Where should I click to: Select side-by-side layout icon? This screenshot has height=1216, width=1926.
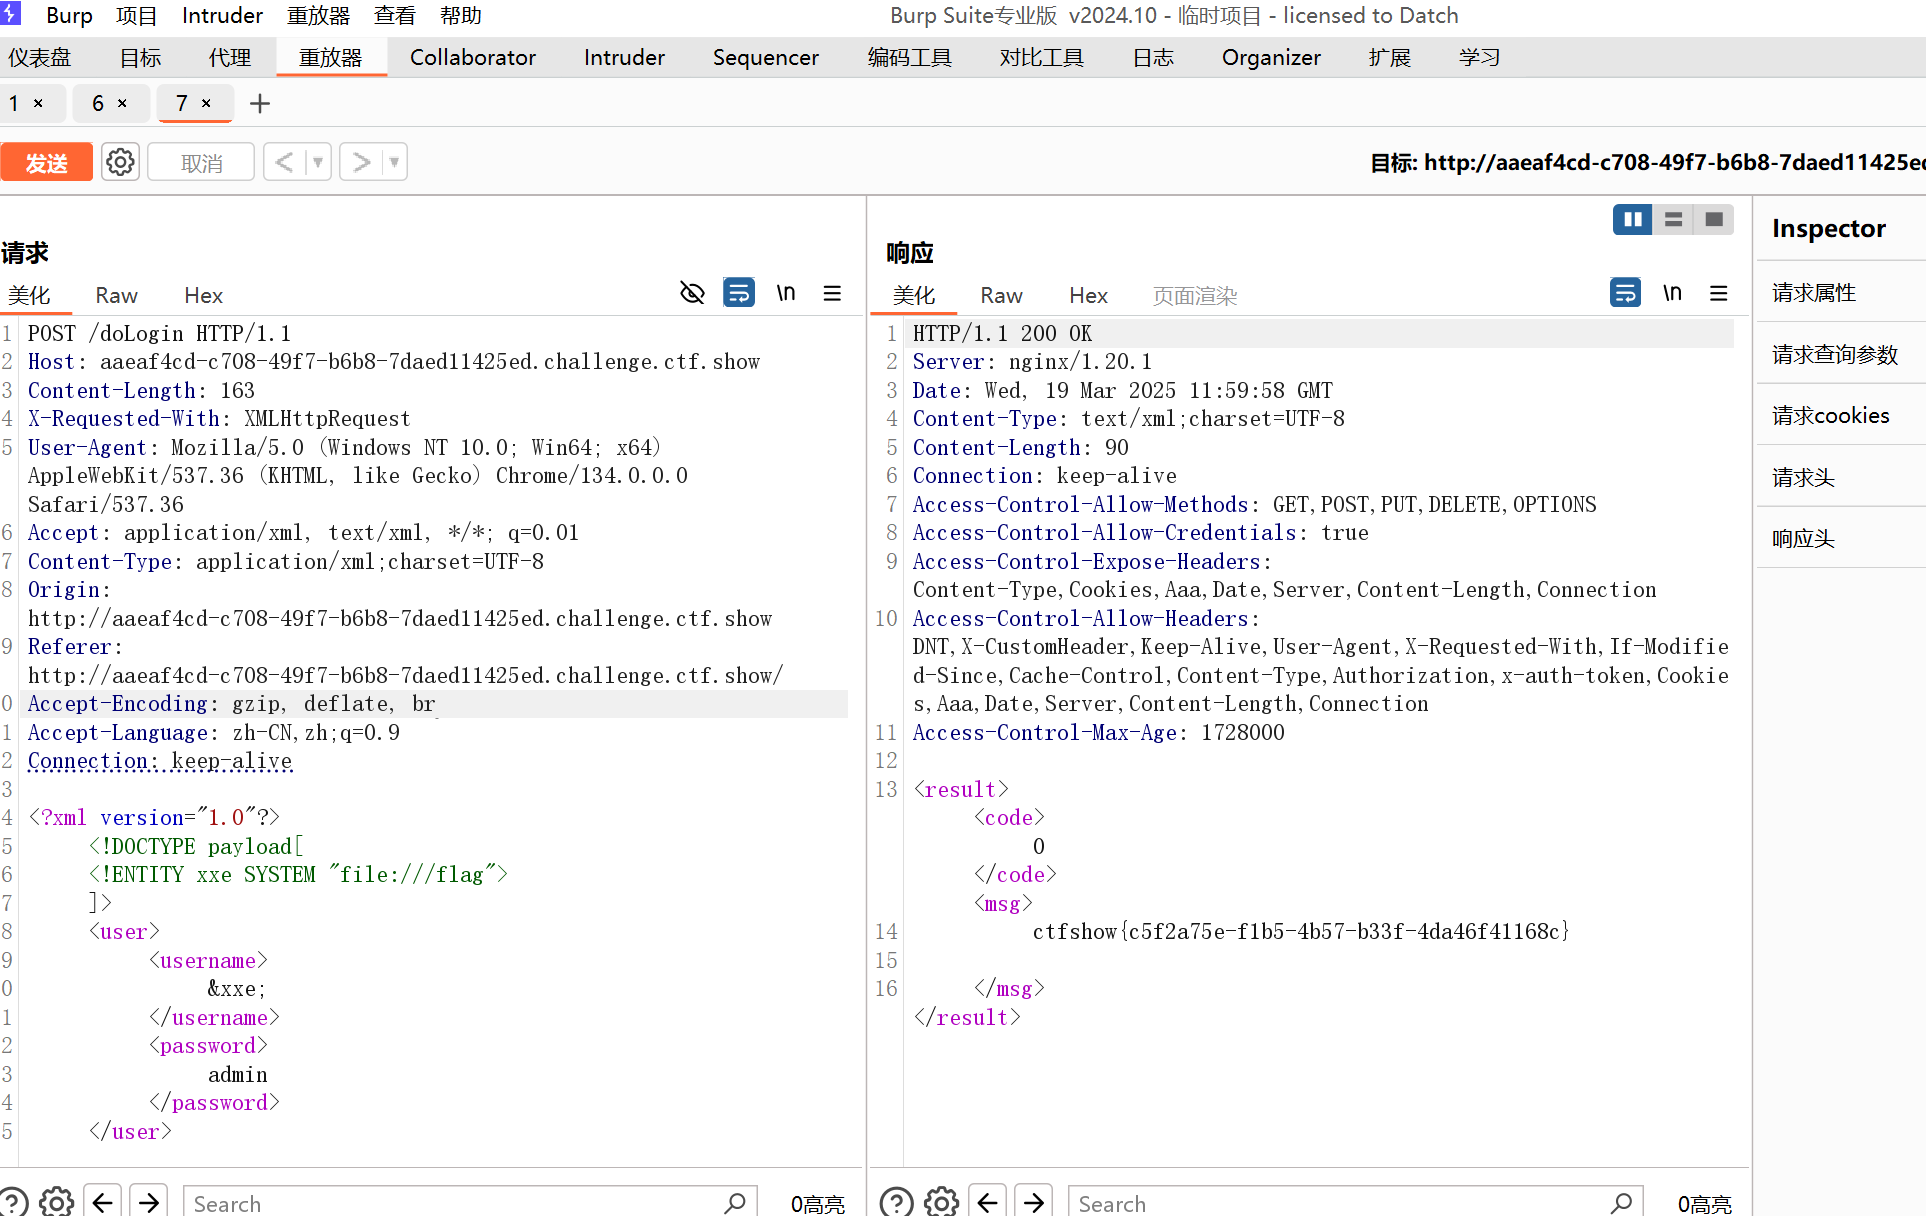[x=1632, y=219]
